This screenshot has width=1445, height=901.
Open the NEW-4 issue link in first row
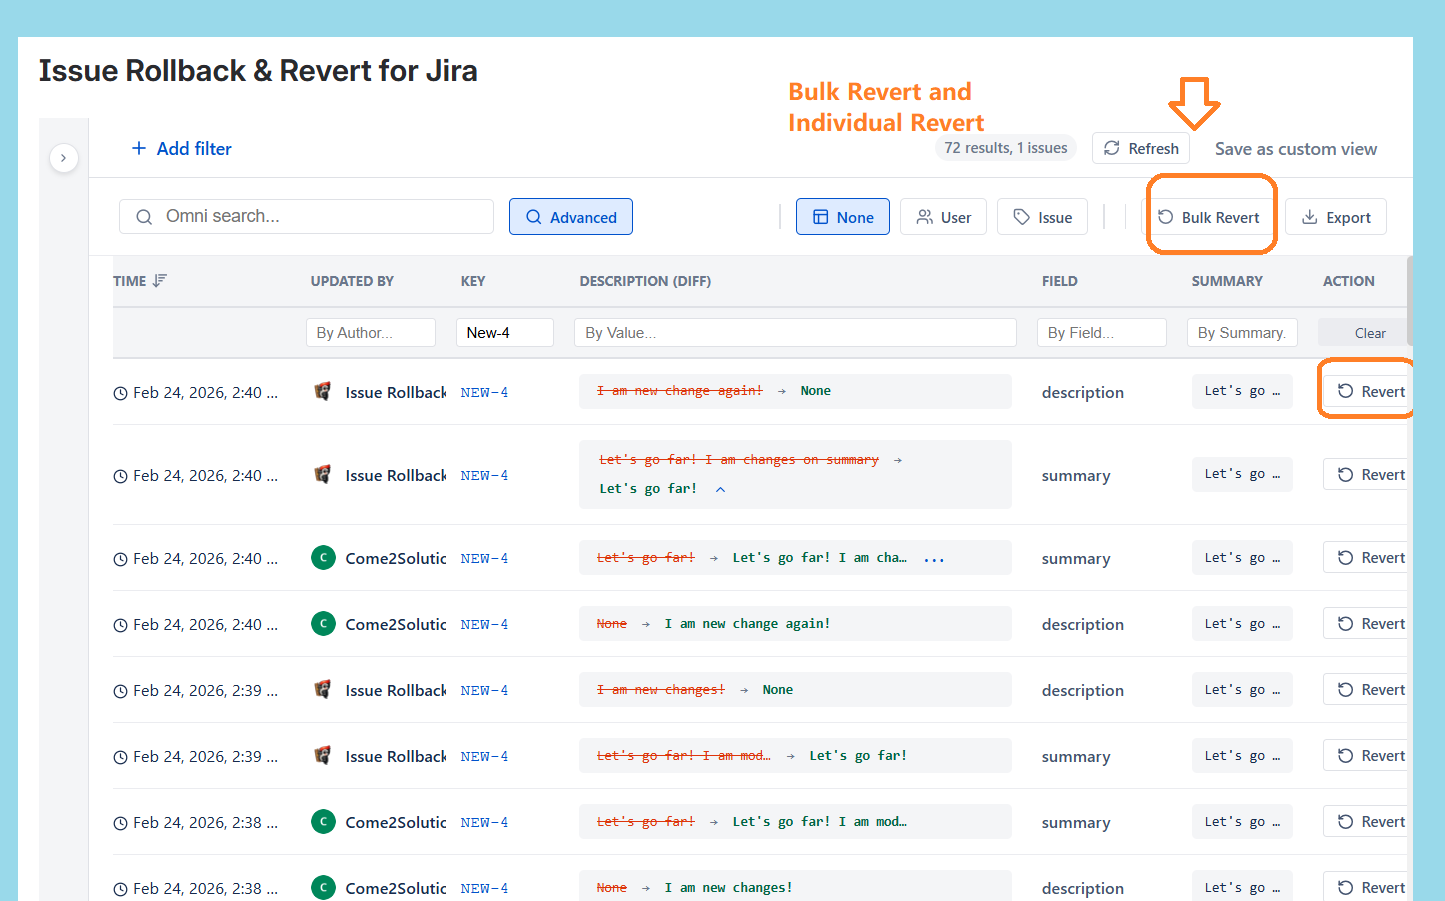tap(484, 393)
